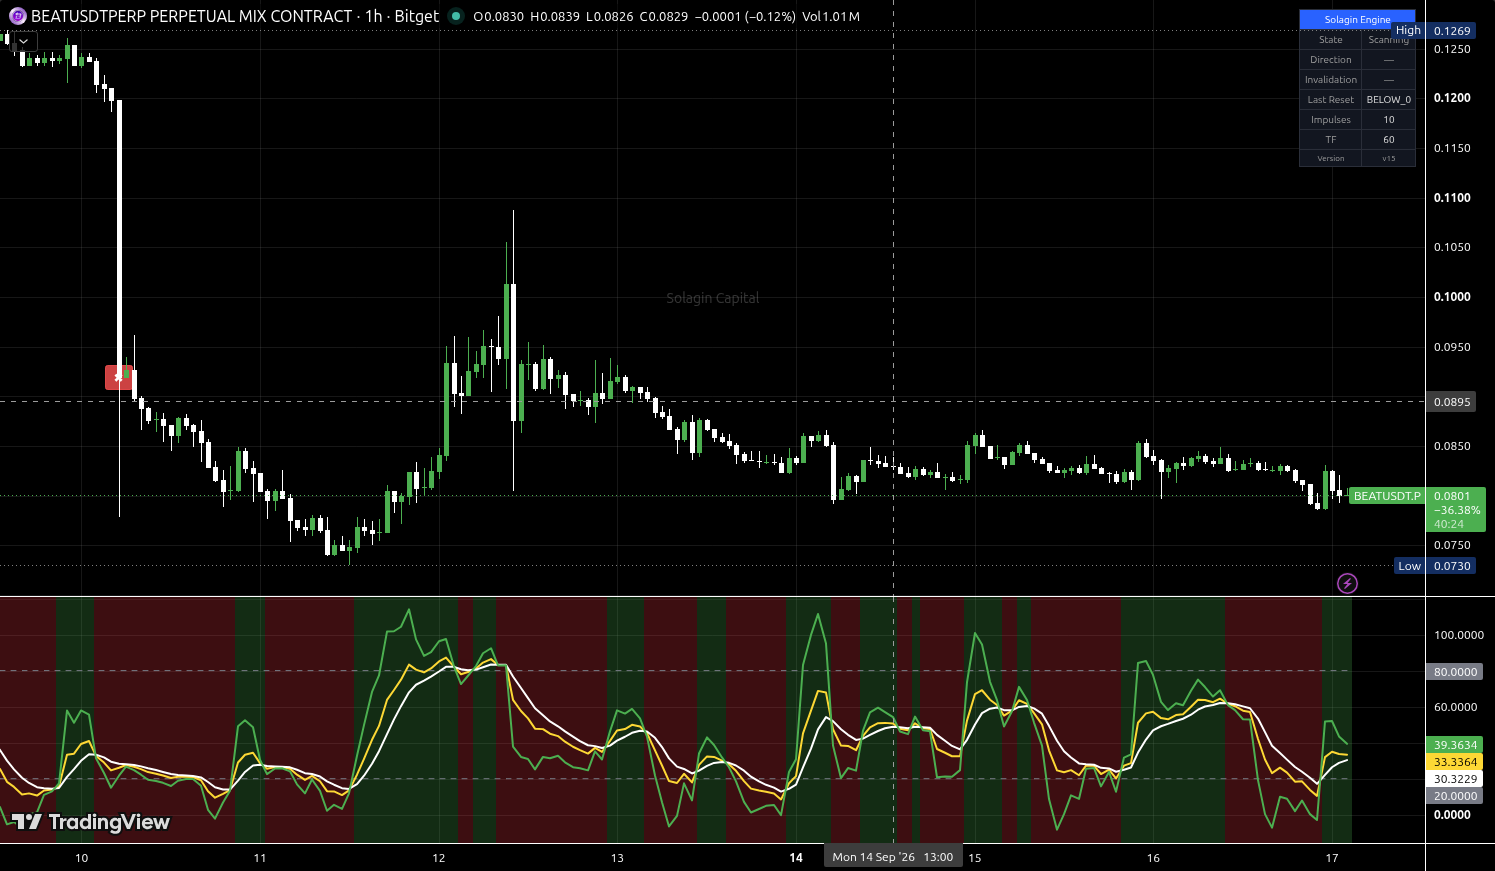Open the red event flag marker on the chart

click(x=118, y=377)
